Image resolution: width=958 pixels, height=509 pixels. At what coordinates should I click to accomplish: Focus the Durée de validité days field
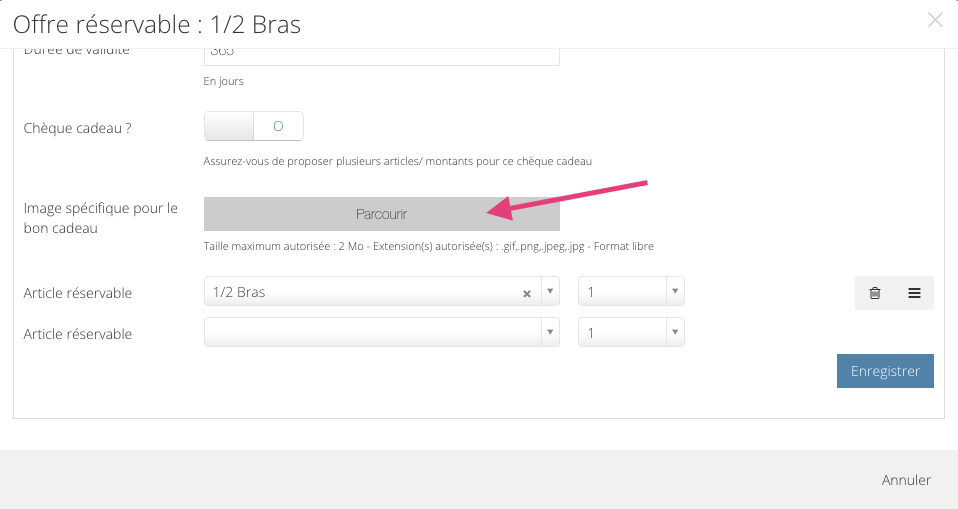381,56
